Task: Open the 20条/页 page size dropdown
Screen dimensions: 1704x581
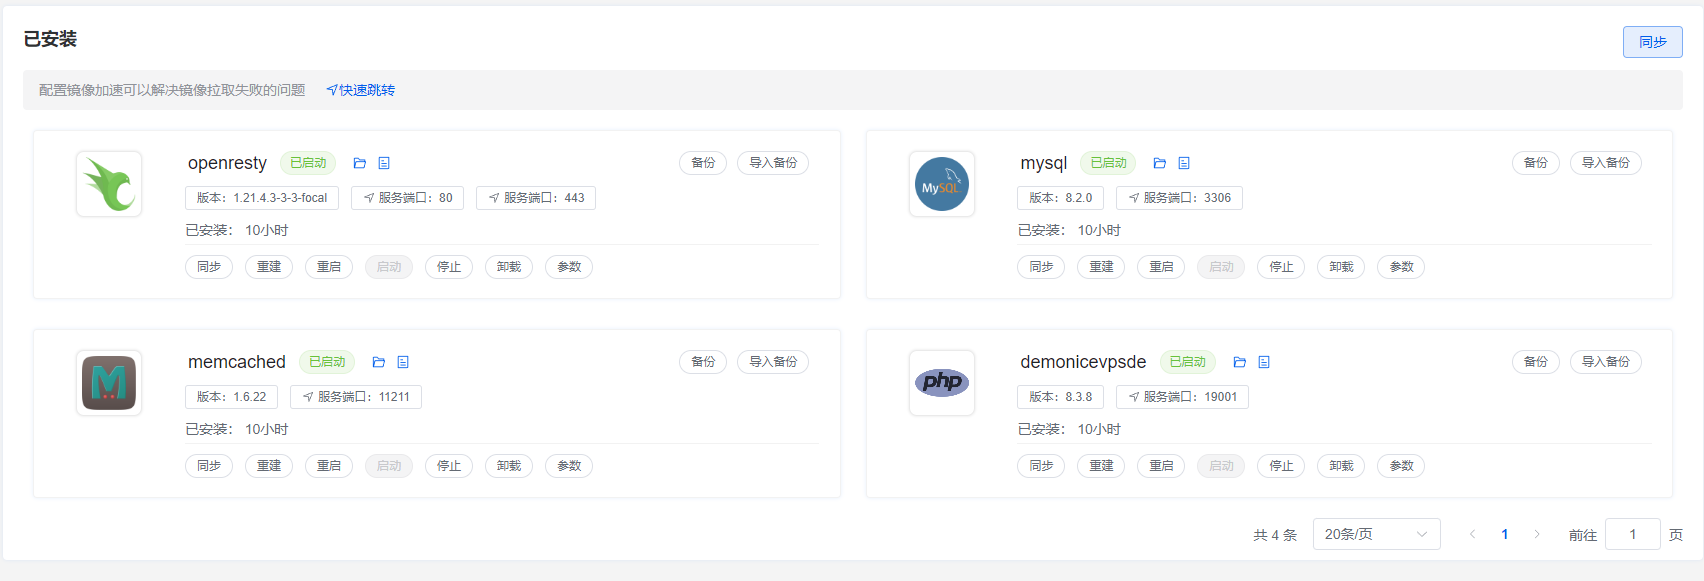Action: (x=1376, y=534)
